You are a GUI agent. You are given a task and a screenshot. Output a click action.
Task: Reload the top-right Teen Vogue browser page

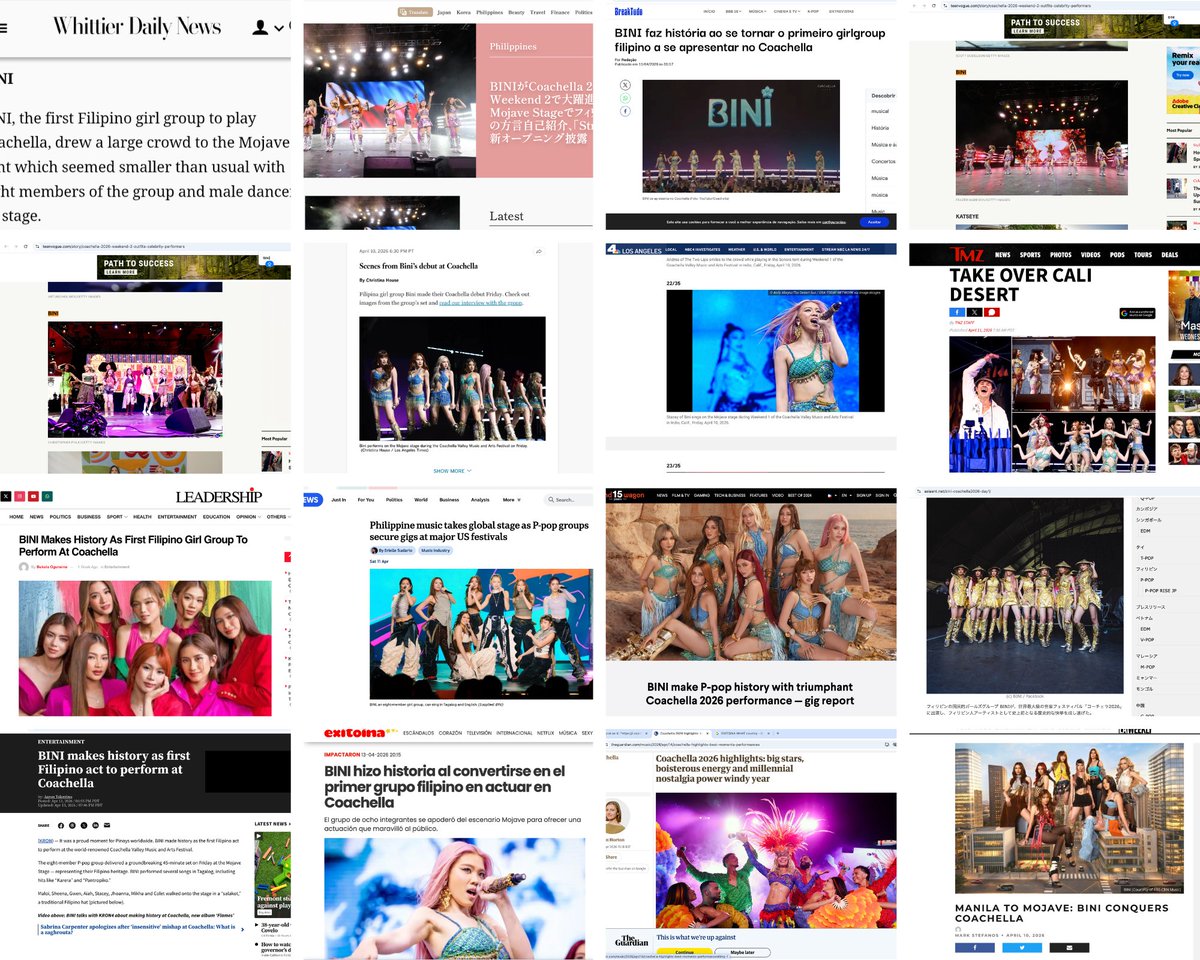[x=934, y=6]
